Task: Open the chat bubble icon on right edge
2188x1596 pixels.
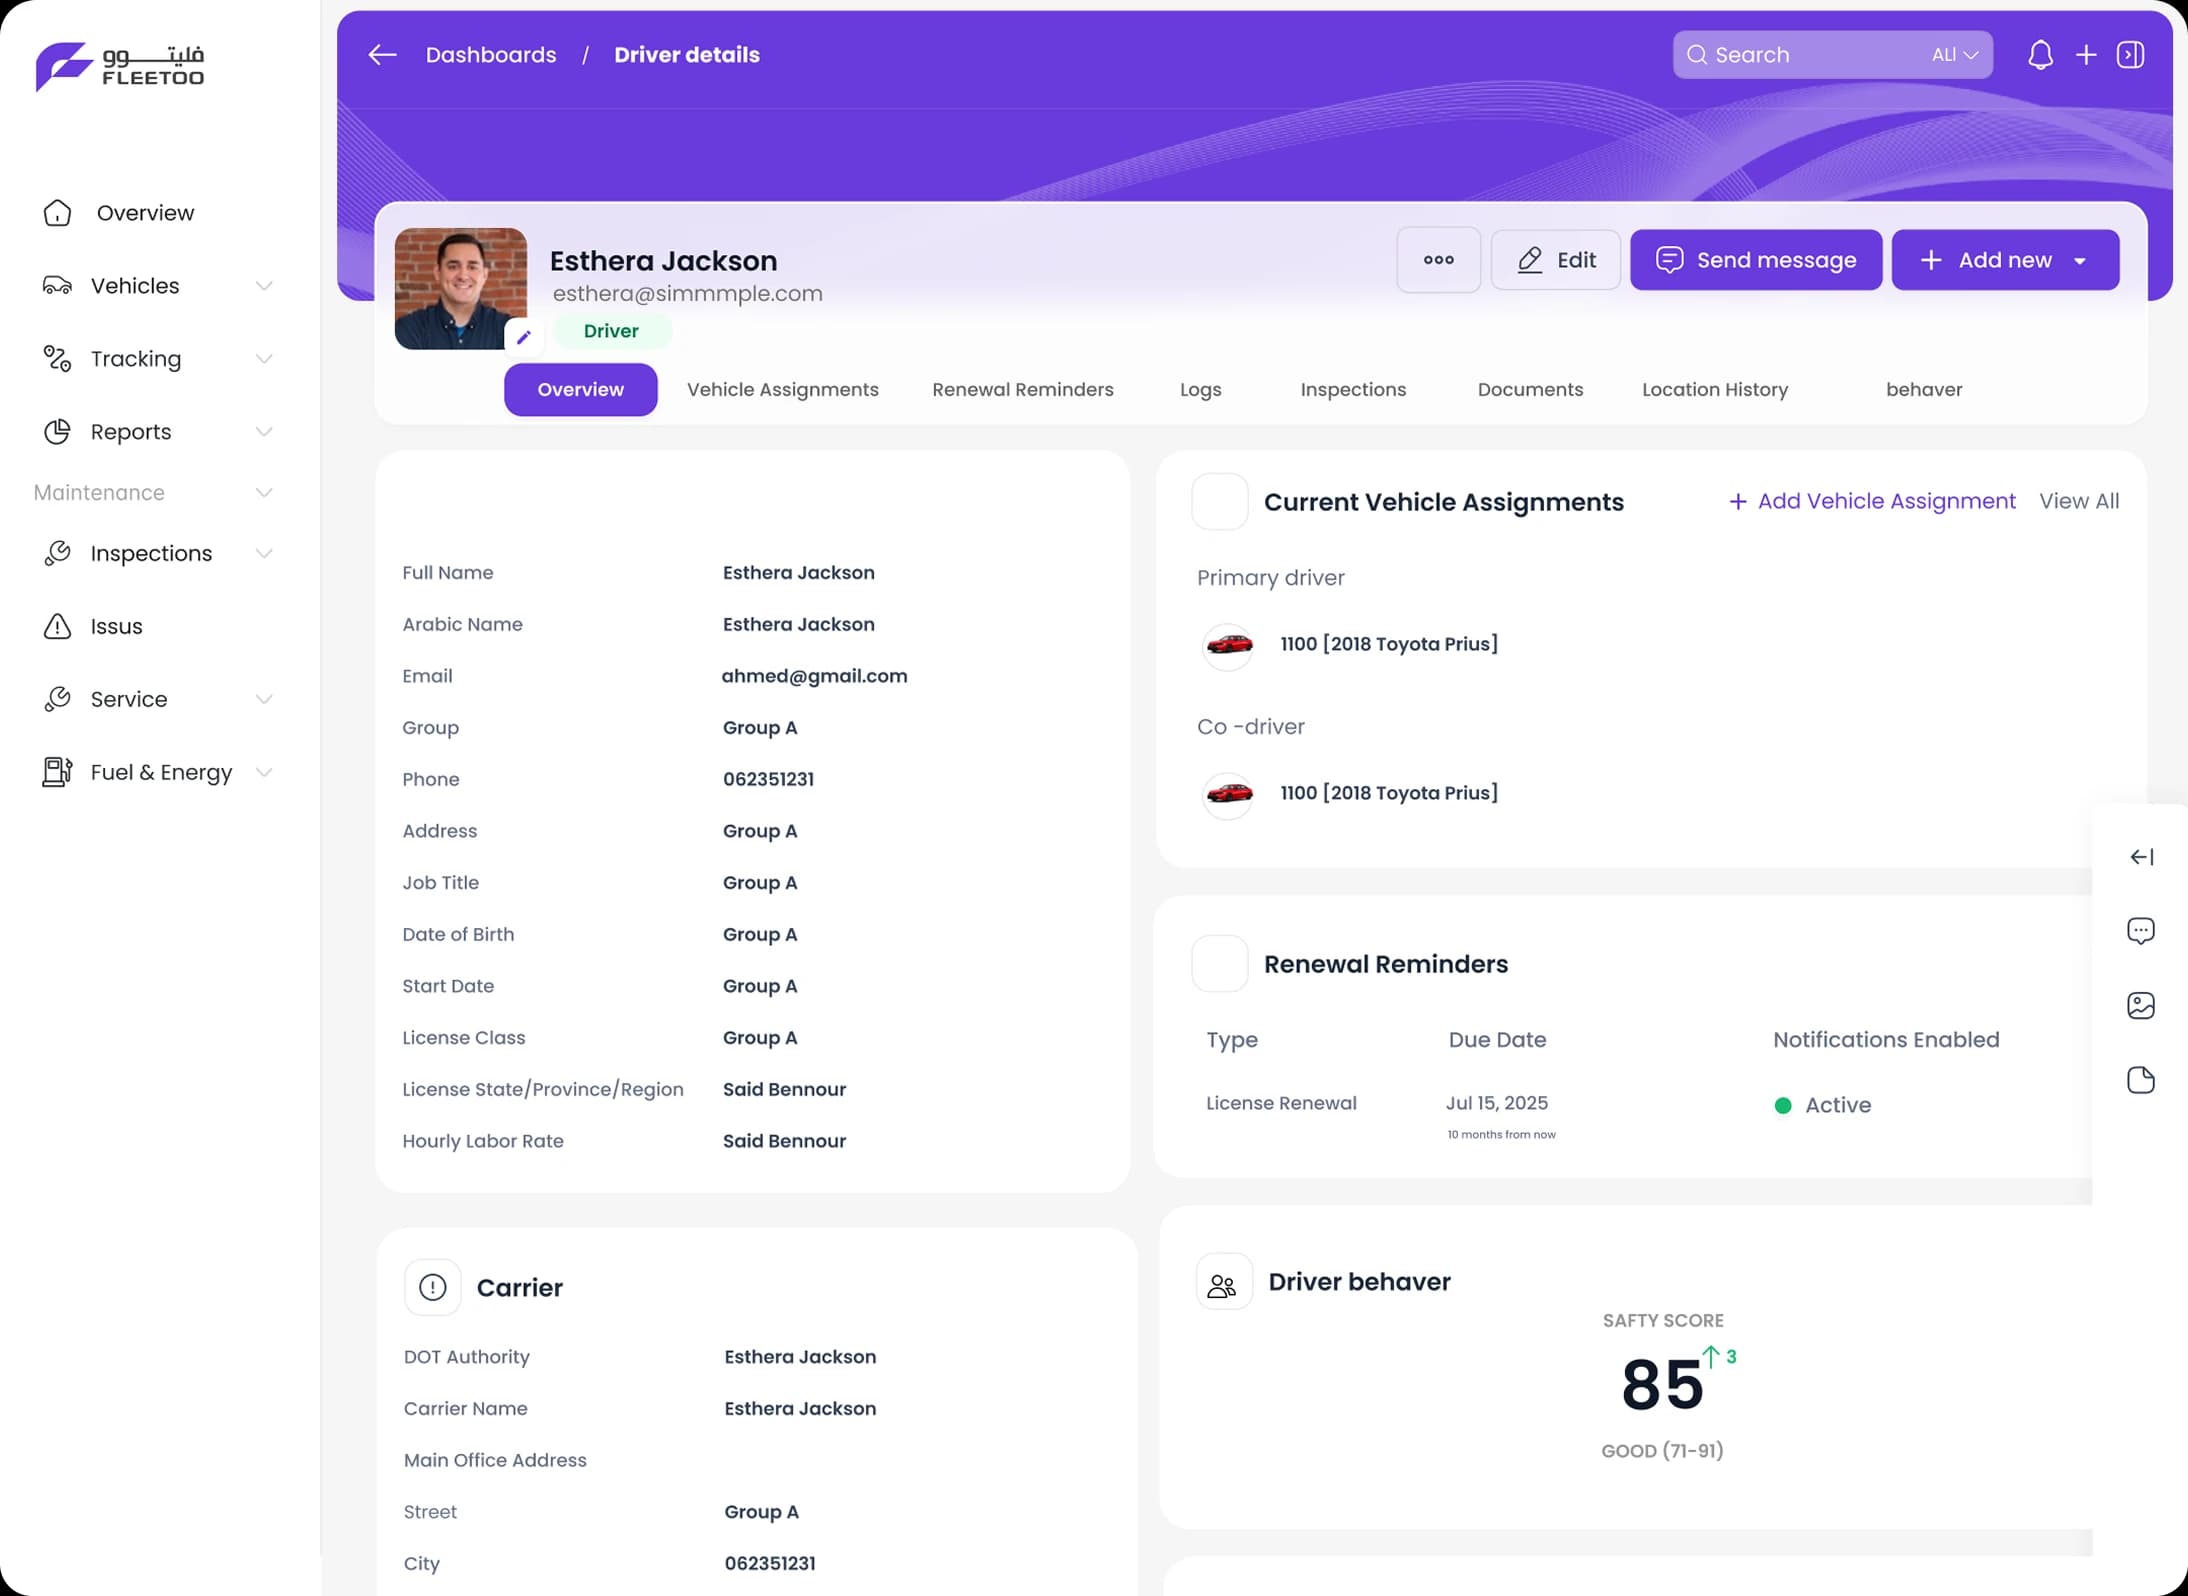Action: 2141,930
